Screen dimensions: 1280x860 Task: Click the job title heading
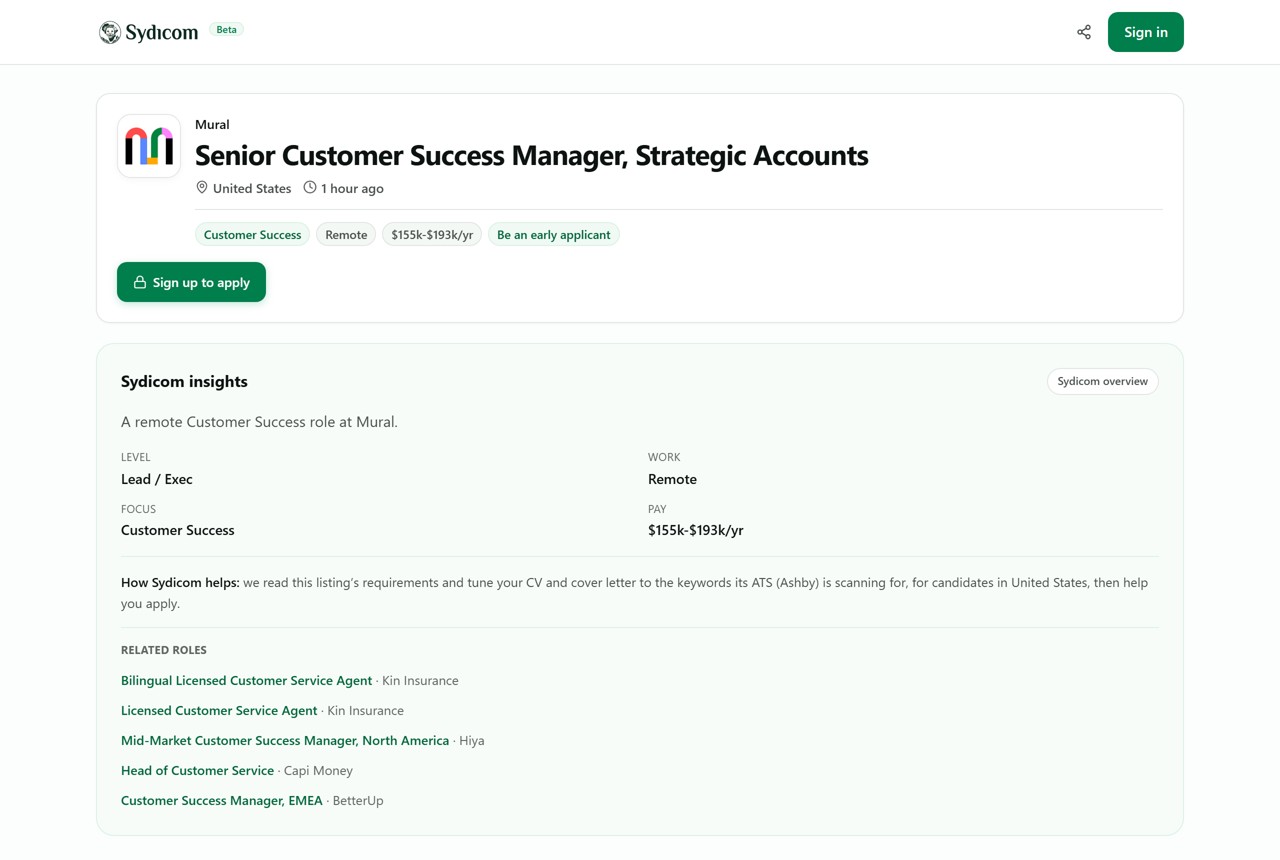532,155
